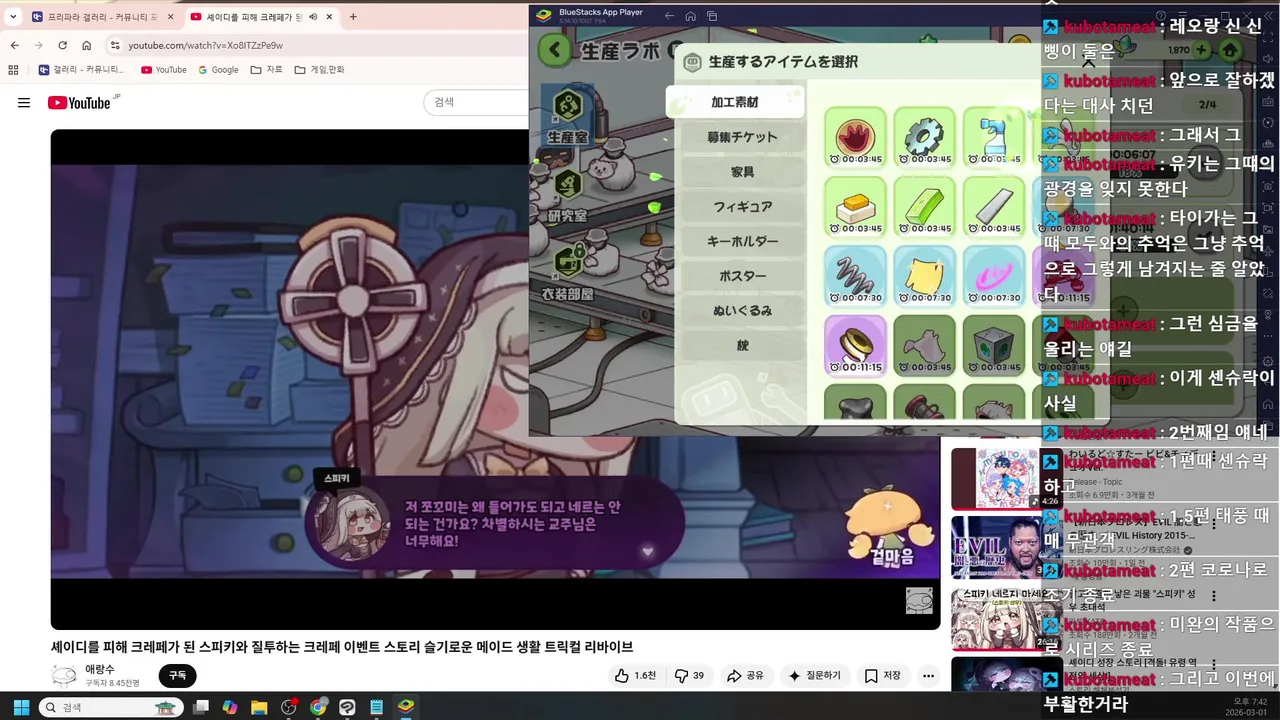Image resolution: width=1280 pixels, height=720 pixels.
Task: Click the green back arrow in 生産ラボ
Action: click(555, 50)
